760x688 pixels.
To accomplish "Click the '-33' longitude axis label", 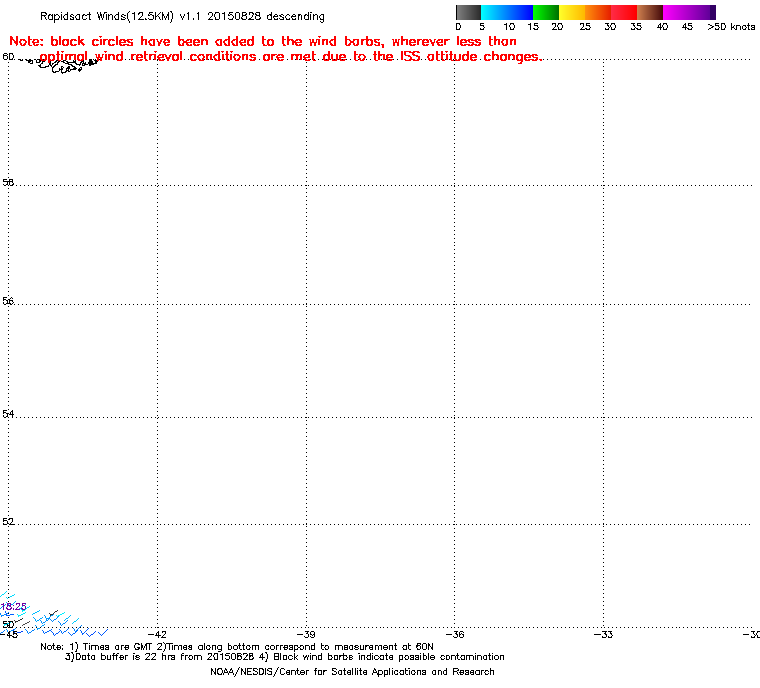I will (x=603, y=634).
